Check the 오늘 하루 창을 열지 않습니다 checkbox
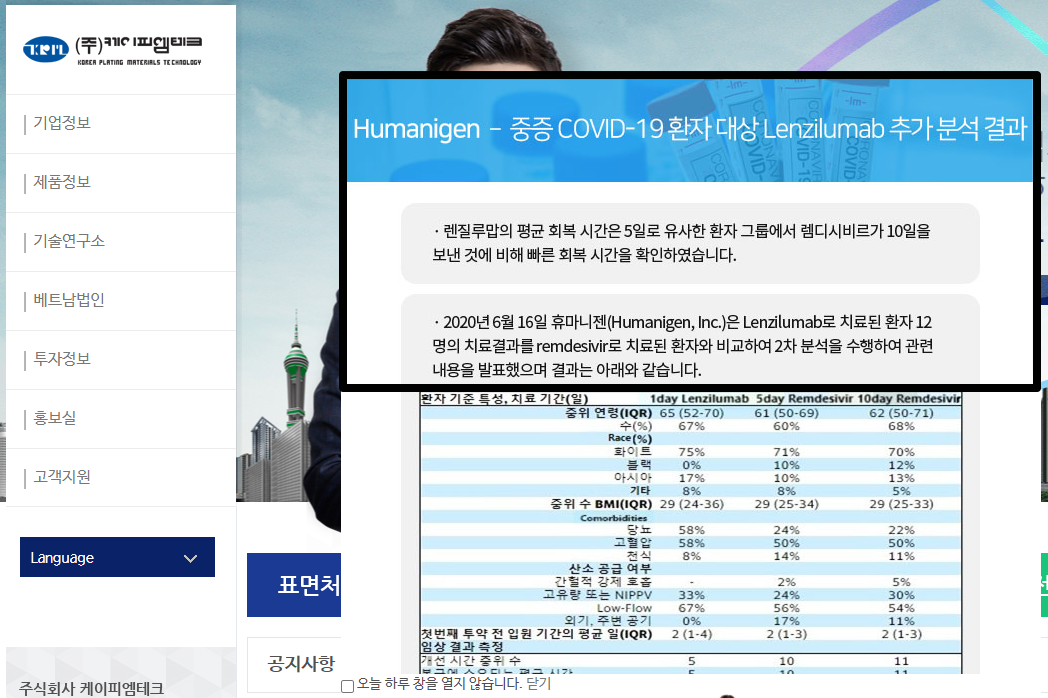This screenshot has height=698, width=1048. [x=348, y=686]
